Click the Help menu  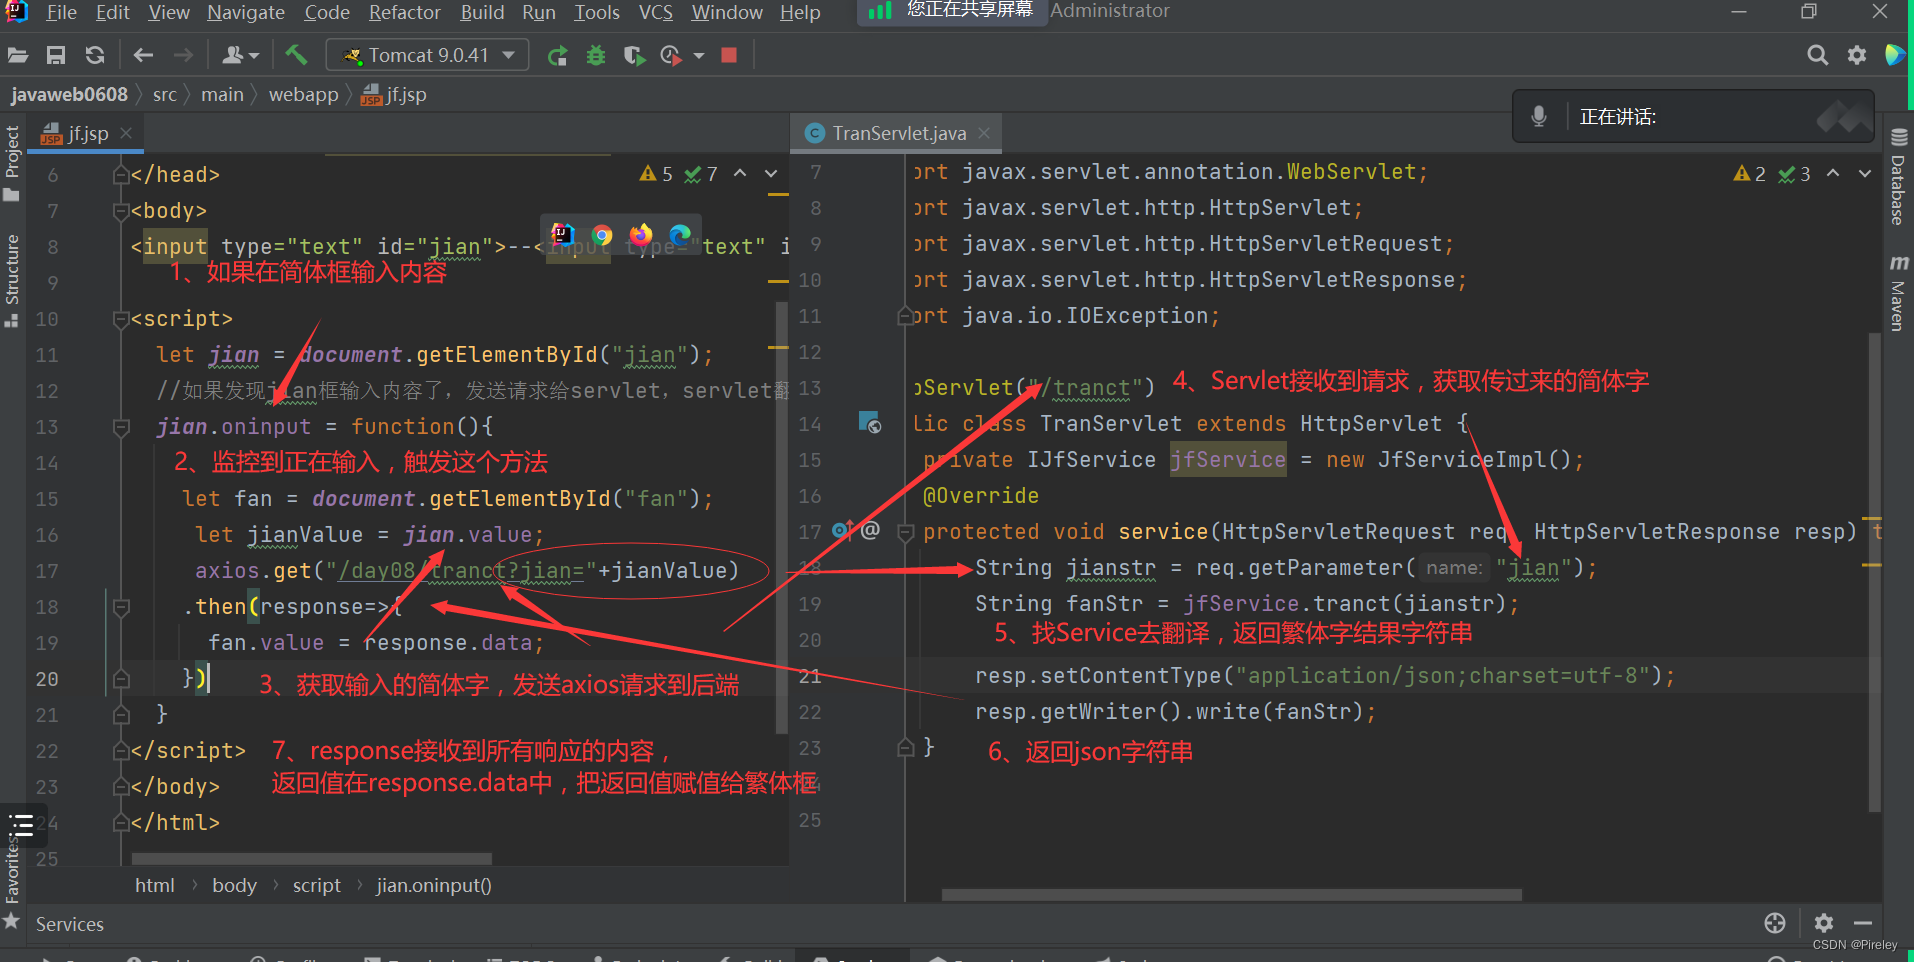coord(800,12)
